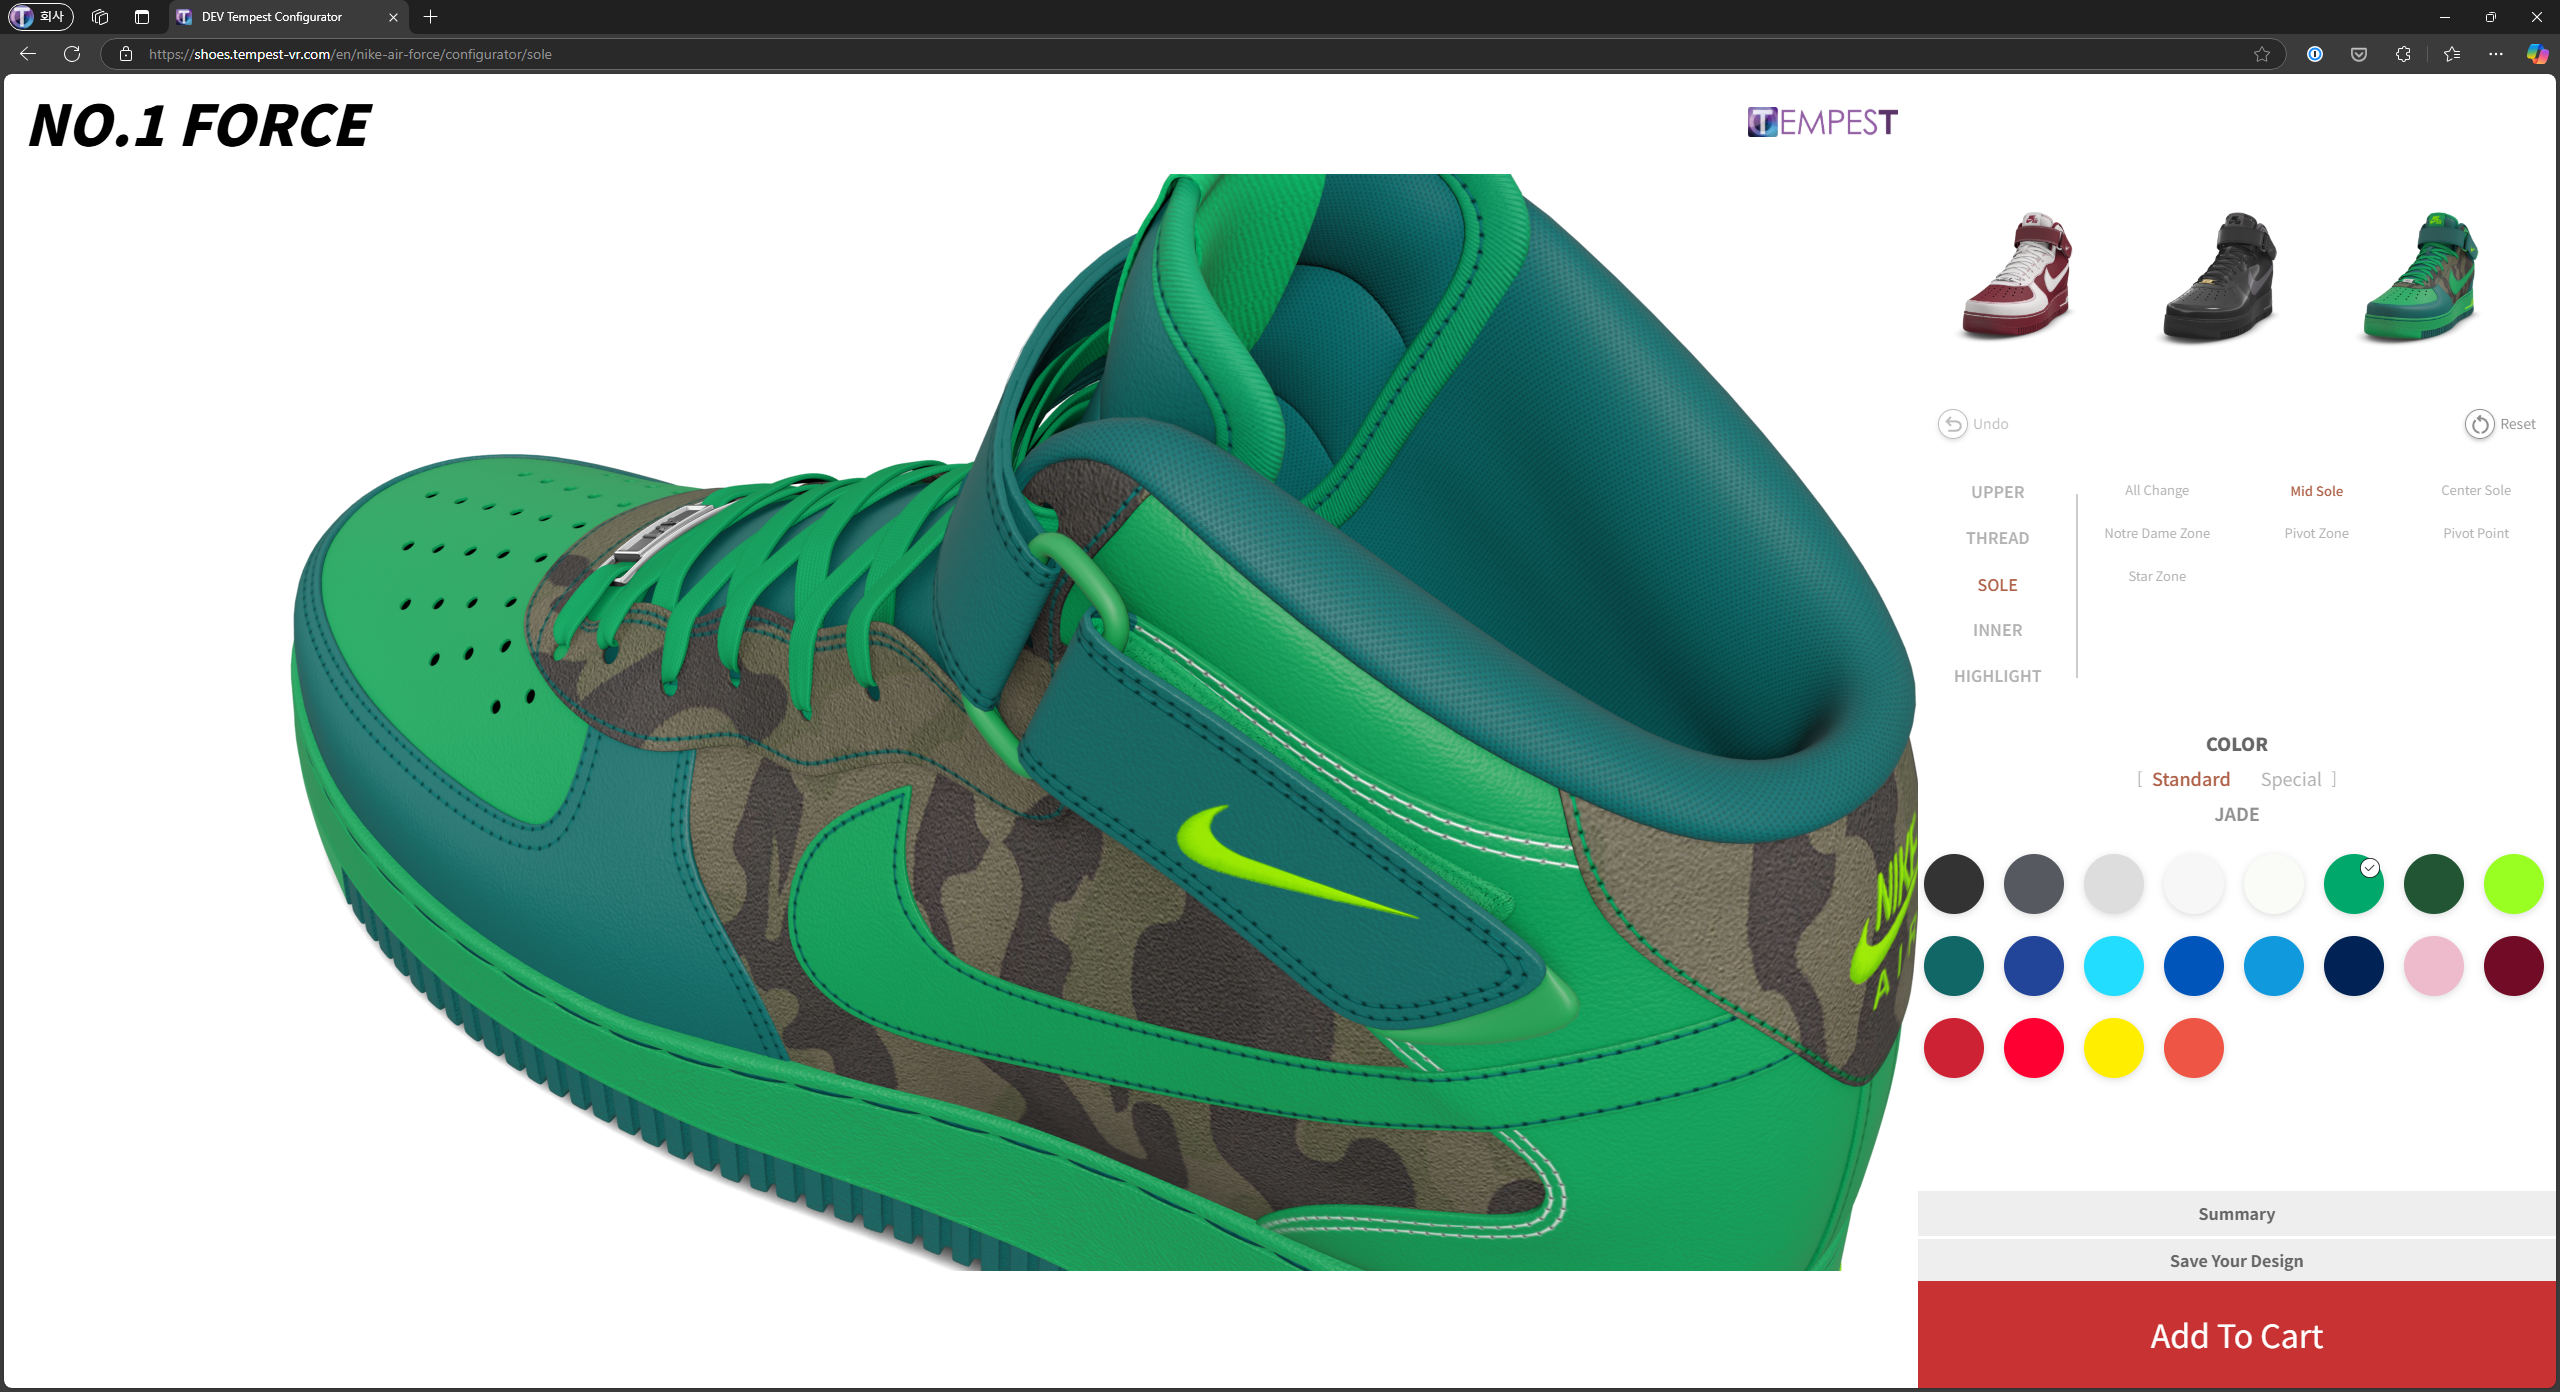The width and height of the screenshot is (2560, 1392).
Task: Click the Undo arrow icon
Action: pos(1952,424)
